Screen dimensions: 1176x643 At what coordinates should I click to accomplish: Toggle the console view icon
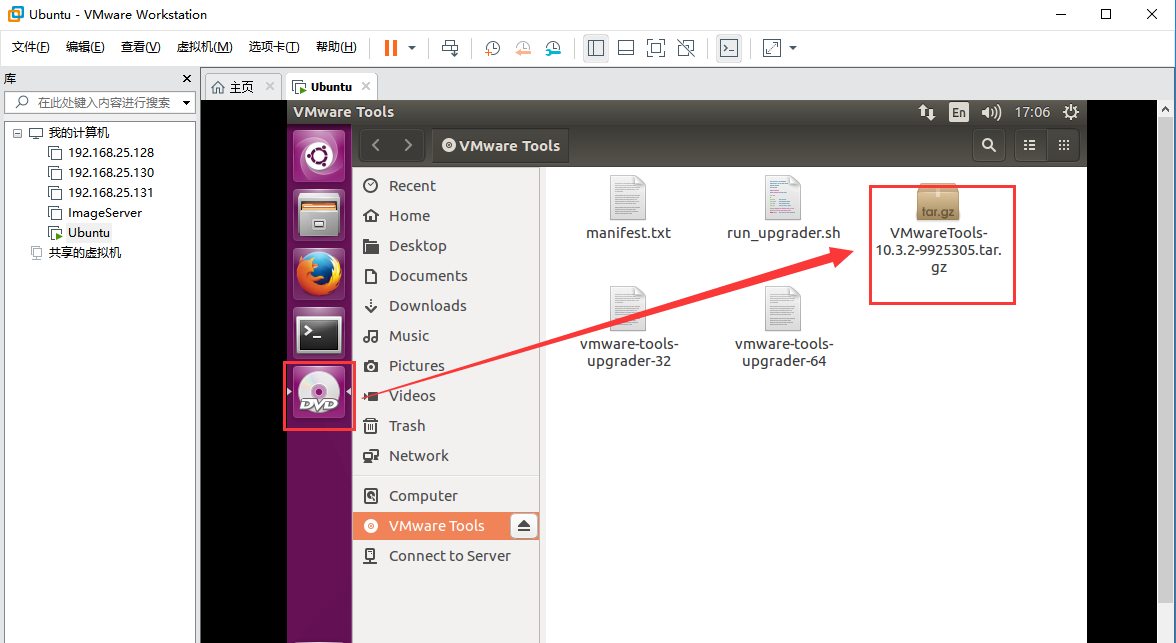point(729,48)
